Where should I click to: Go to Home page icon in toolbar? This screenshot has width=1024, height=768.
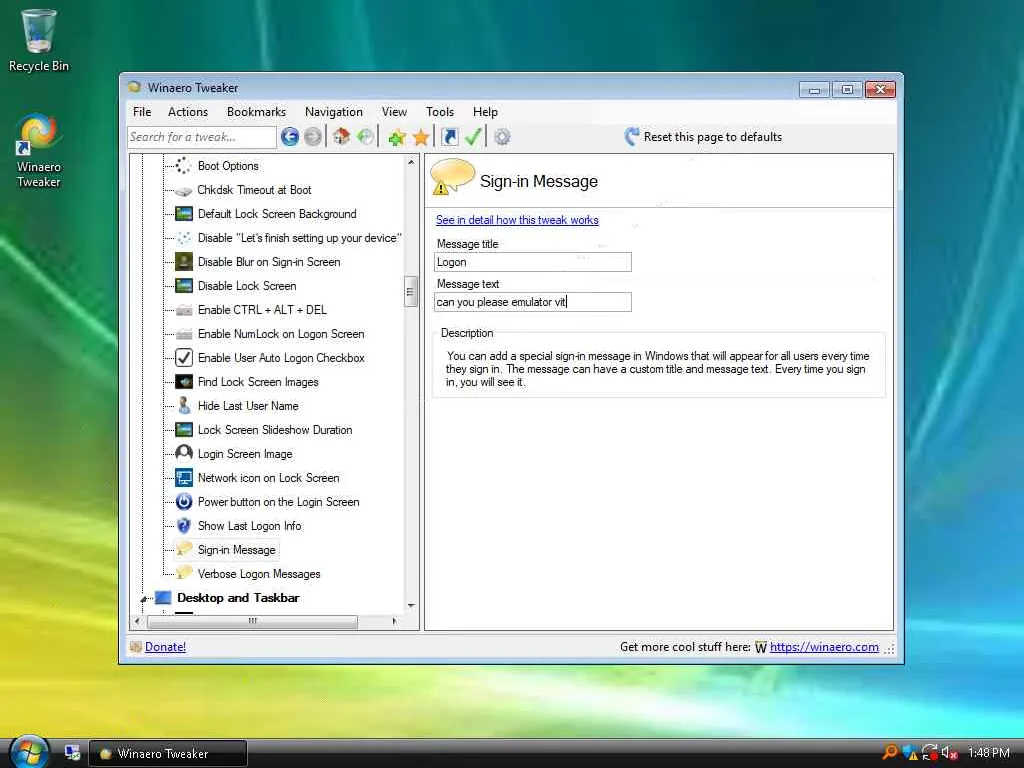(341, 136)
